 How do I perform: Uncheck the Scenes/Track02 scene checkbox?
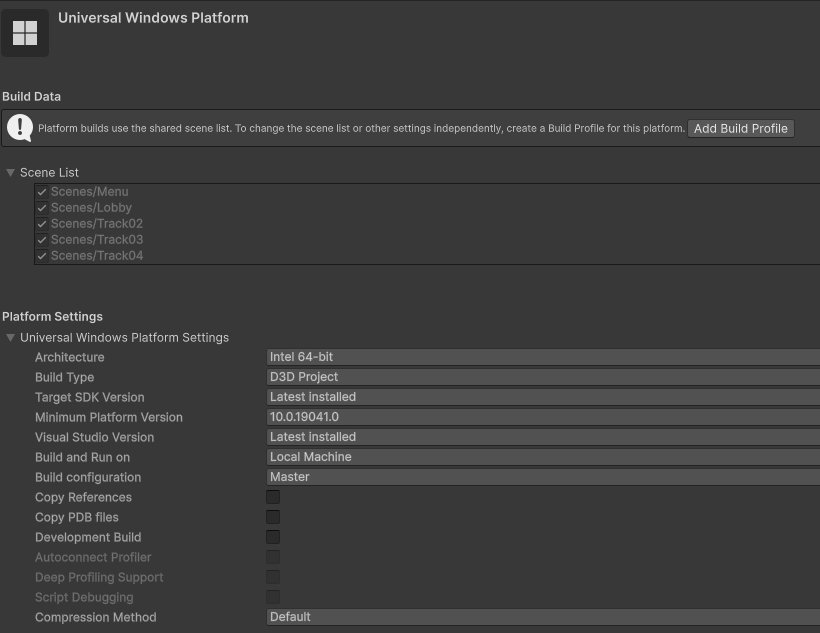coord(42,224)
